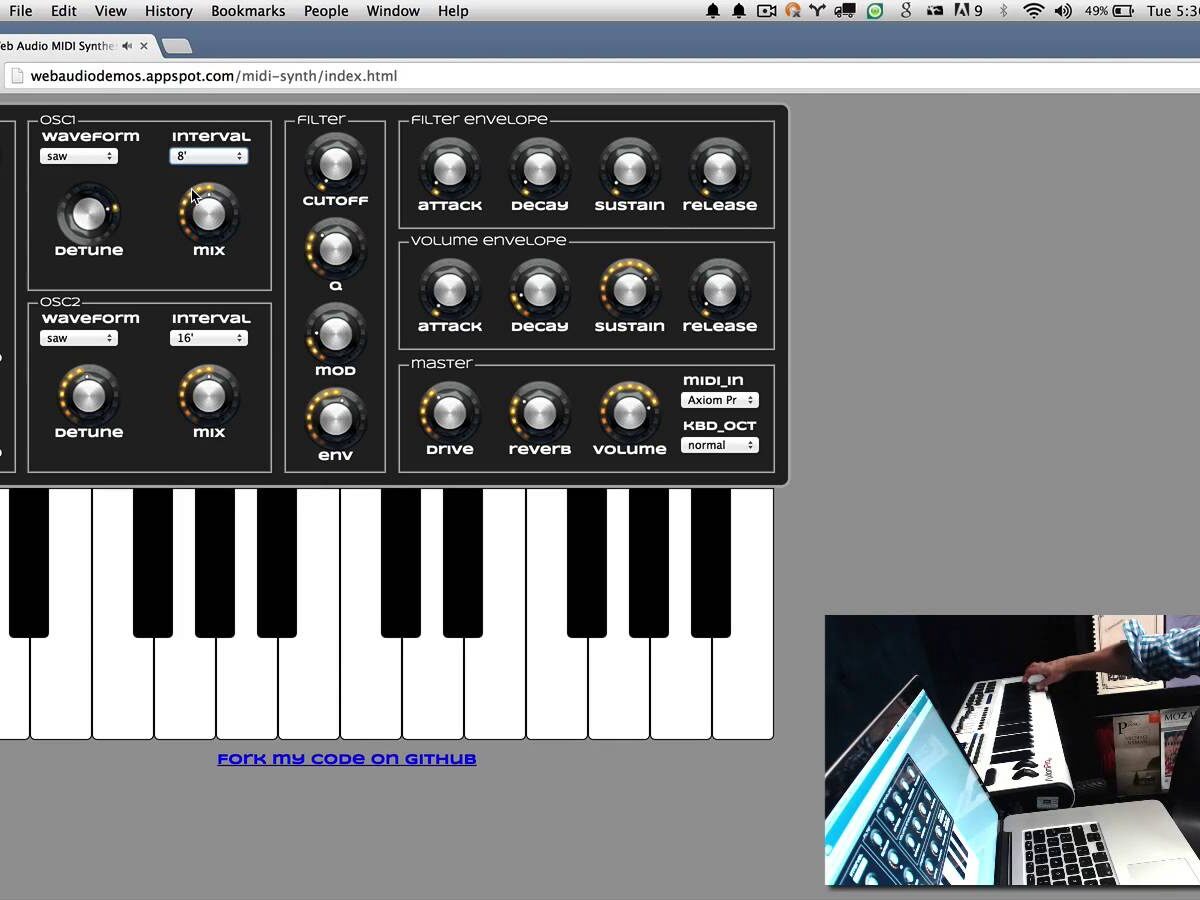The image size is (1200, 900).
Task: Click the browser address bar URL
Action: click(214, 76)
